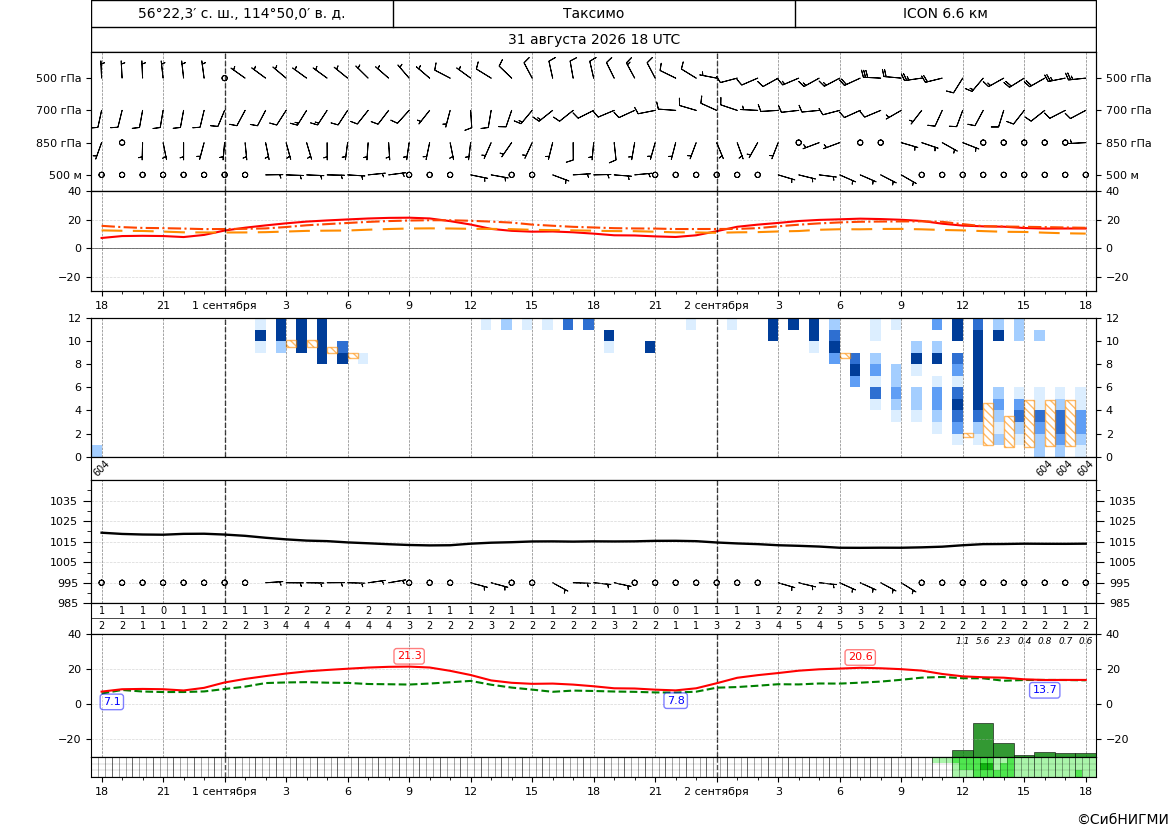The image size is (1169, 827).
Task: Click the 2 сентября label on bottom axis
Action: (716, 791)
